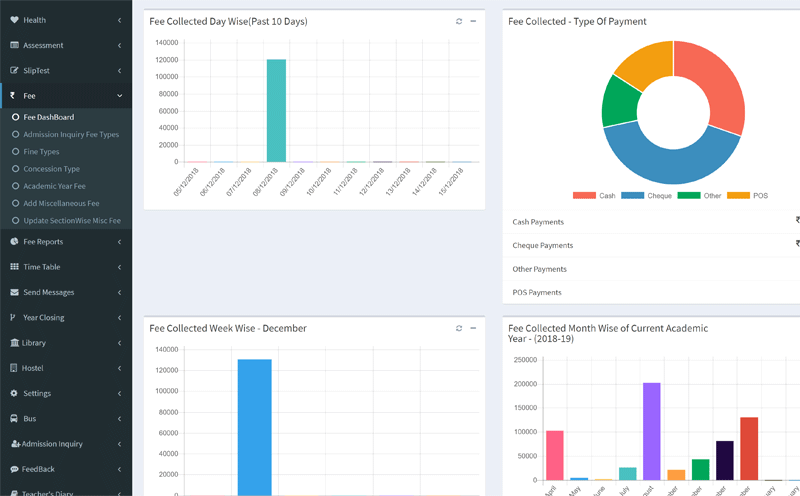Open Concession Type page

click(52, 168)
